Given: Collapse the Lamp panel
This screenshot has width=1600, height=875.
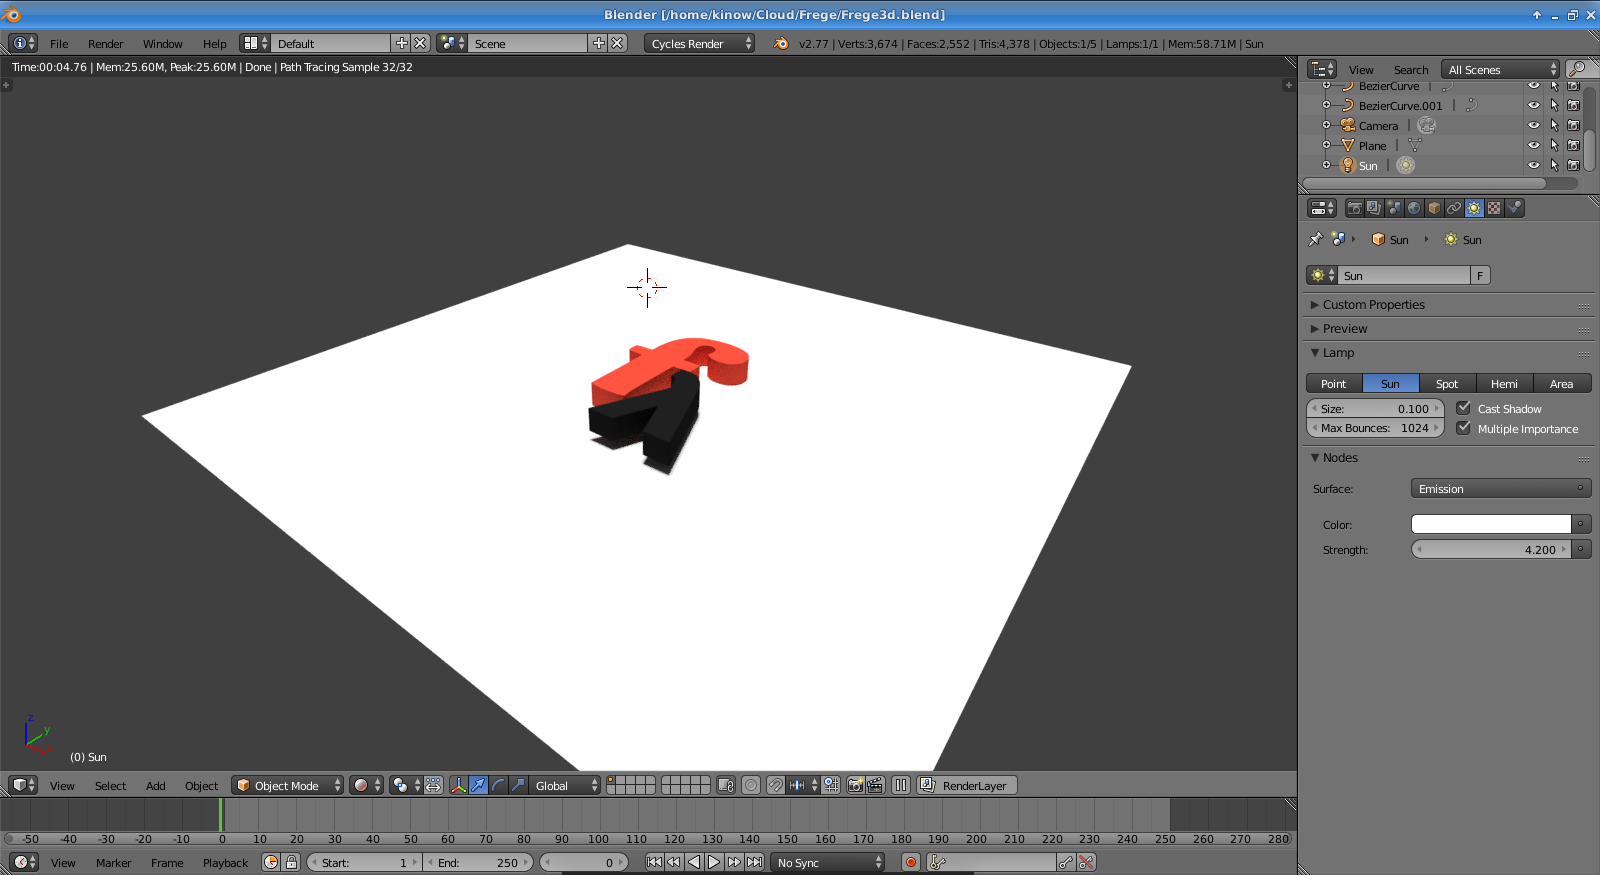Looking at the screenshot, I should coord(1315,352).
